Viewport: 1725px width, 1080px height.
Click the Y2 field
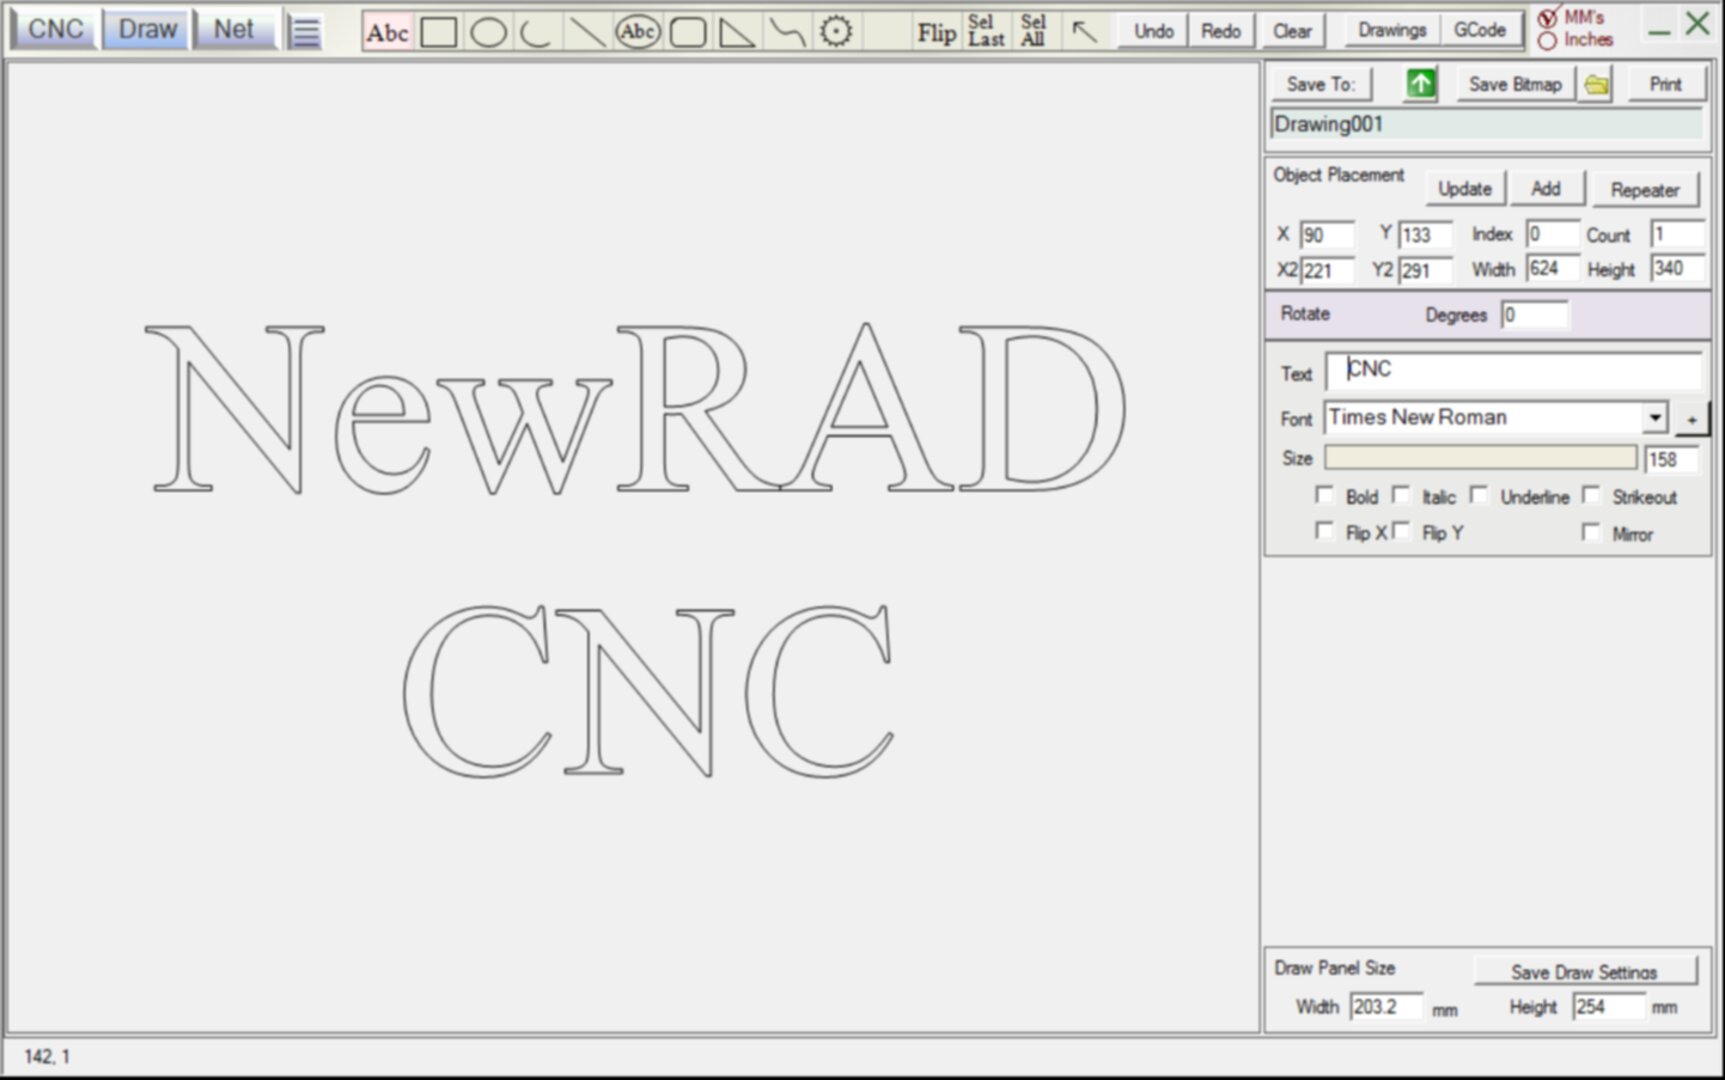1425,270
